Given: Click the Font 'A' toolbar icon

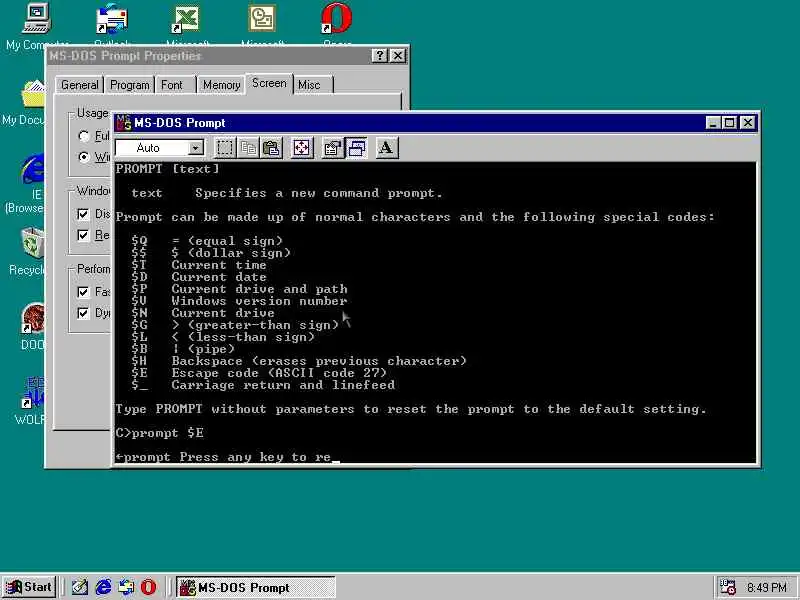Looking at the screenshot, I should [x=387, y=148].
